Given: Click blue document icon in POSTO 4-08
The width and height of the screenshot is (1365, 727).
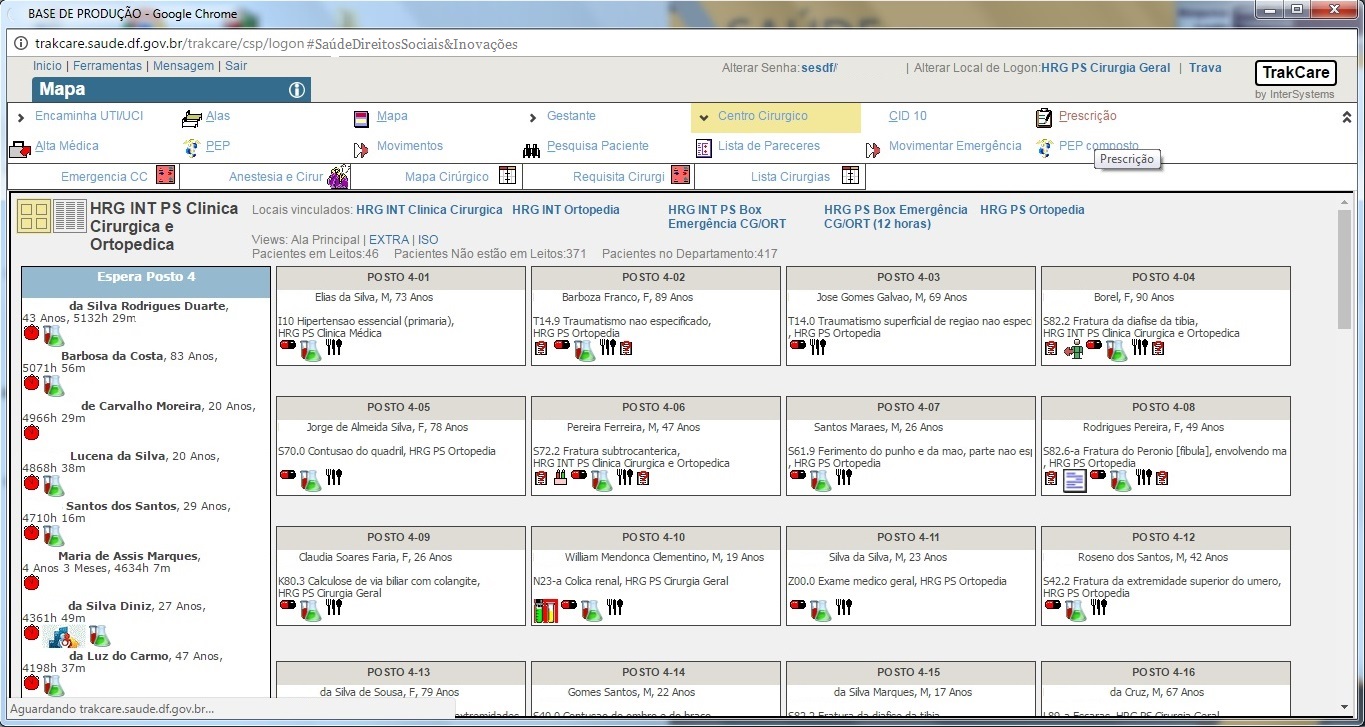Looking at the screenshot, I should (x=1074, y=482).
